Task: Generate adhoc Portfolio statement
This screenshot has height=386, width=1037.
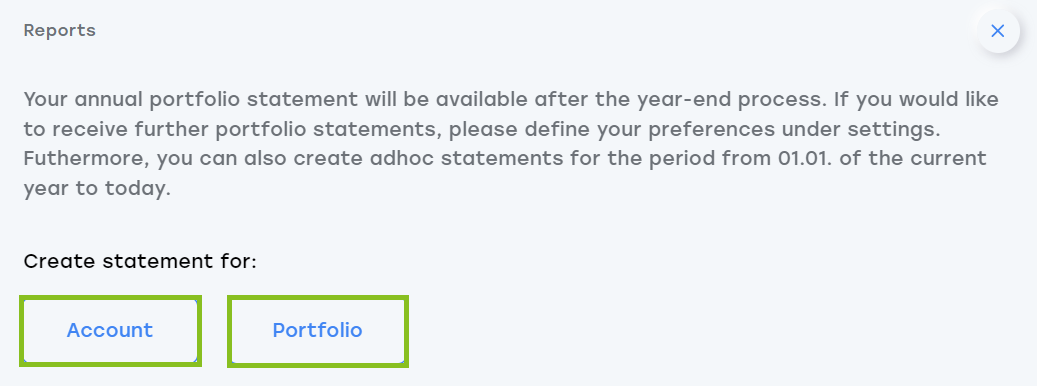Action: point(317,330)
